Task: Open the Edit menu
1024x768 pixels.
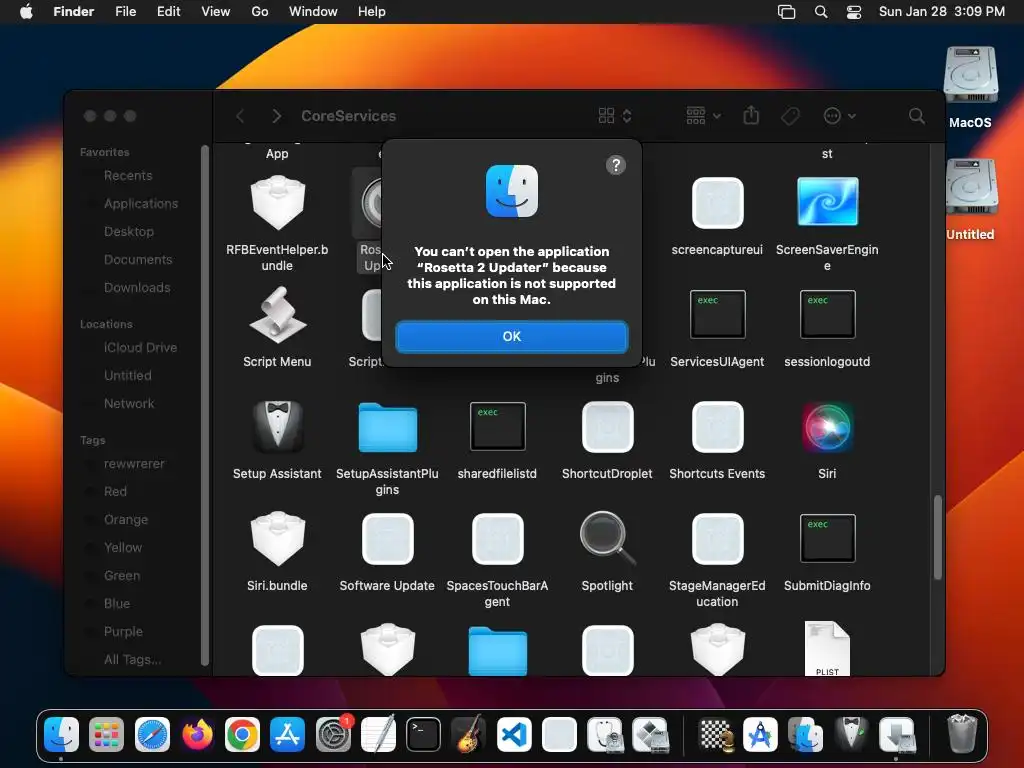Action: pos(168,12)
